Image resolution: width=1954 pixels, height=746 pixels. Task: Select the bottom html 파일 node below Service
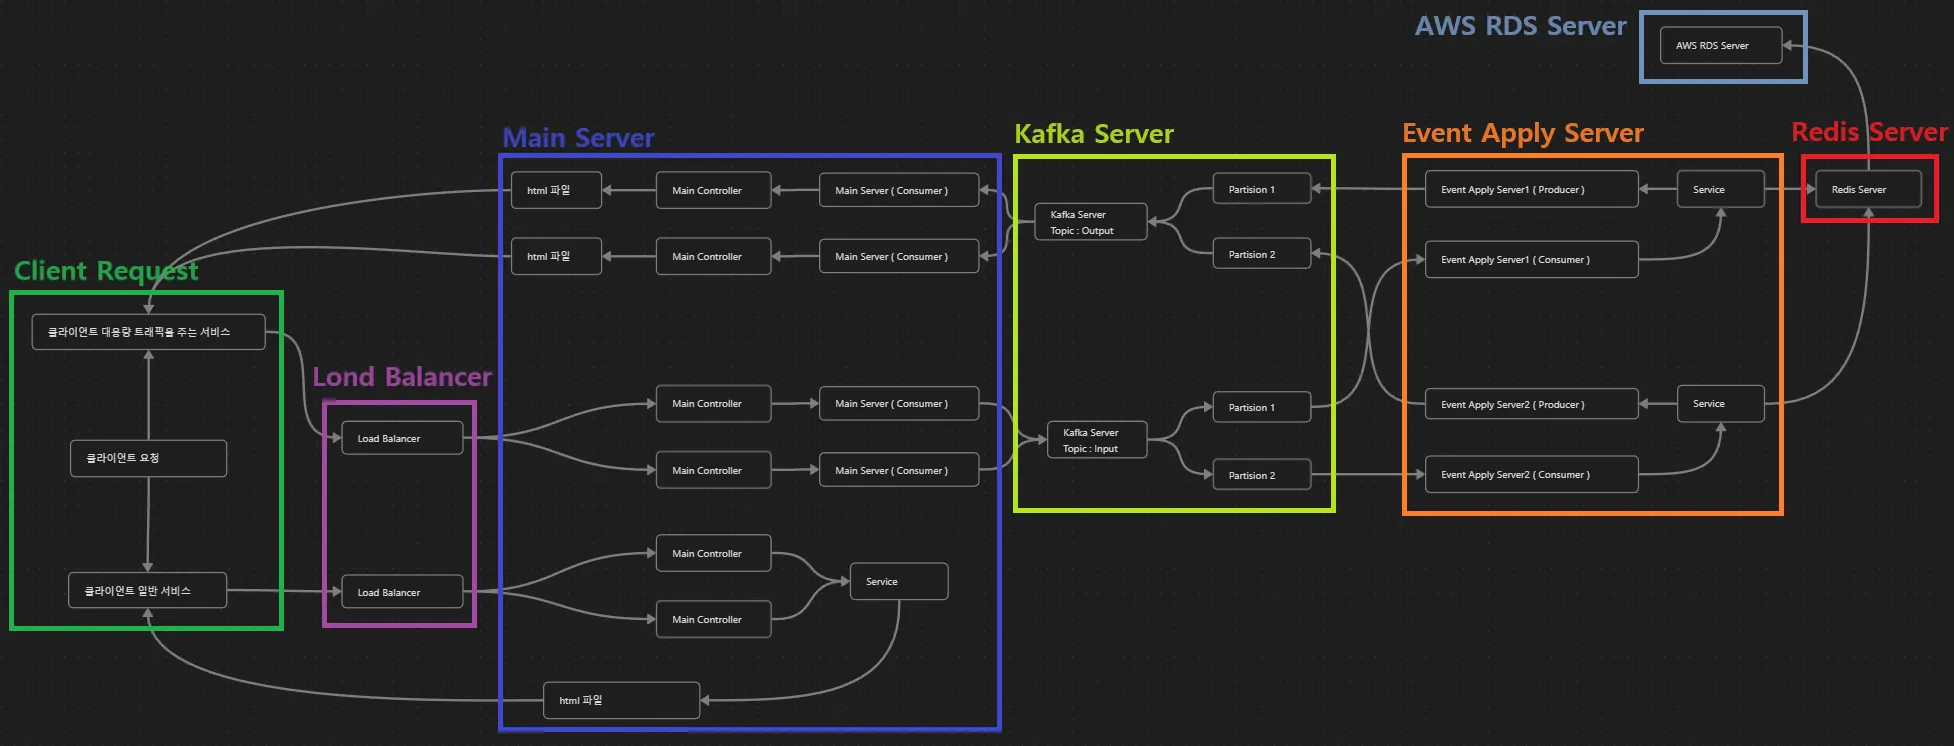(621, 701)
